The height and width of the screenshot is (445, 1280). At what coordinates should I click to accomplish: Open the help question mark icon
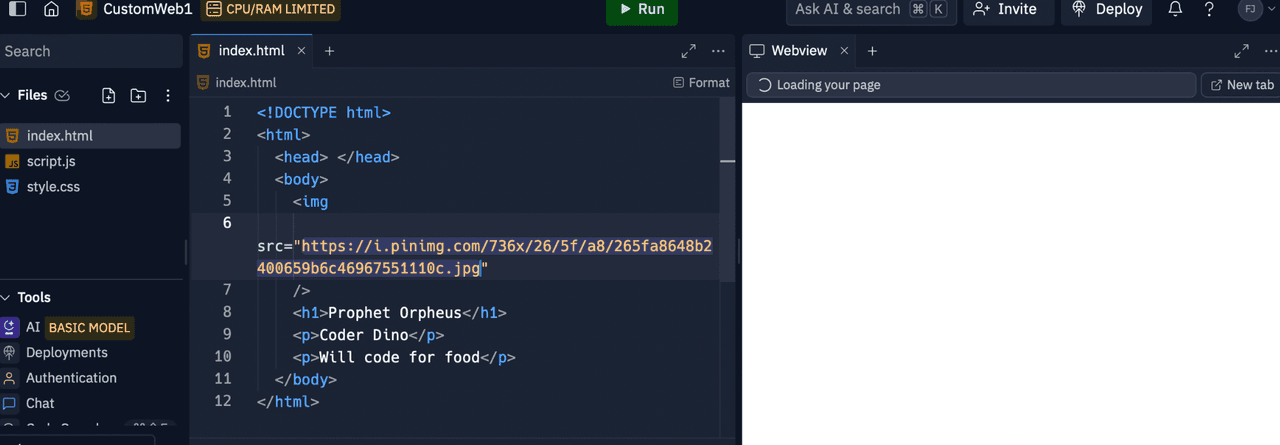[1209, 9]
